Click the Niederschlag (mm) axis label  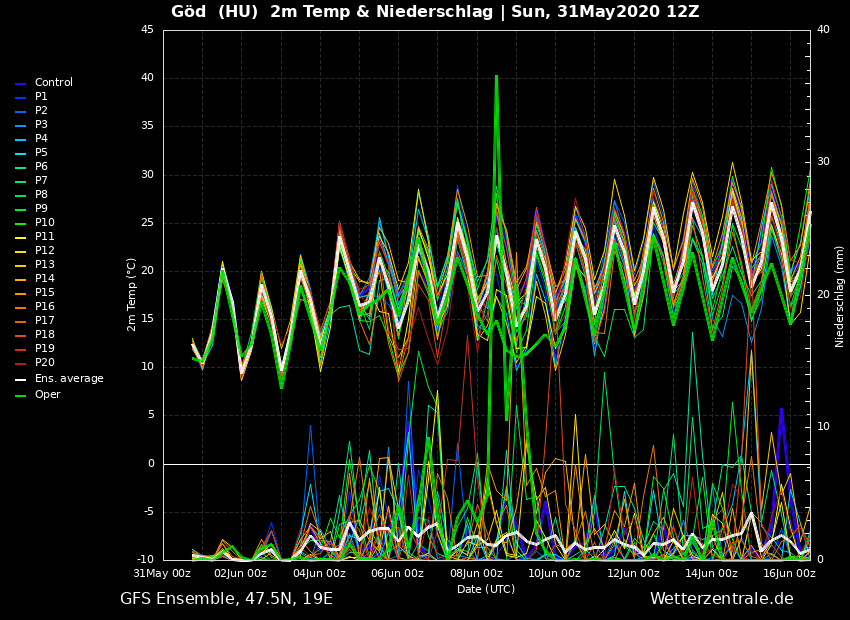(840, 295)
